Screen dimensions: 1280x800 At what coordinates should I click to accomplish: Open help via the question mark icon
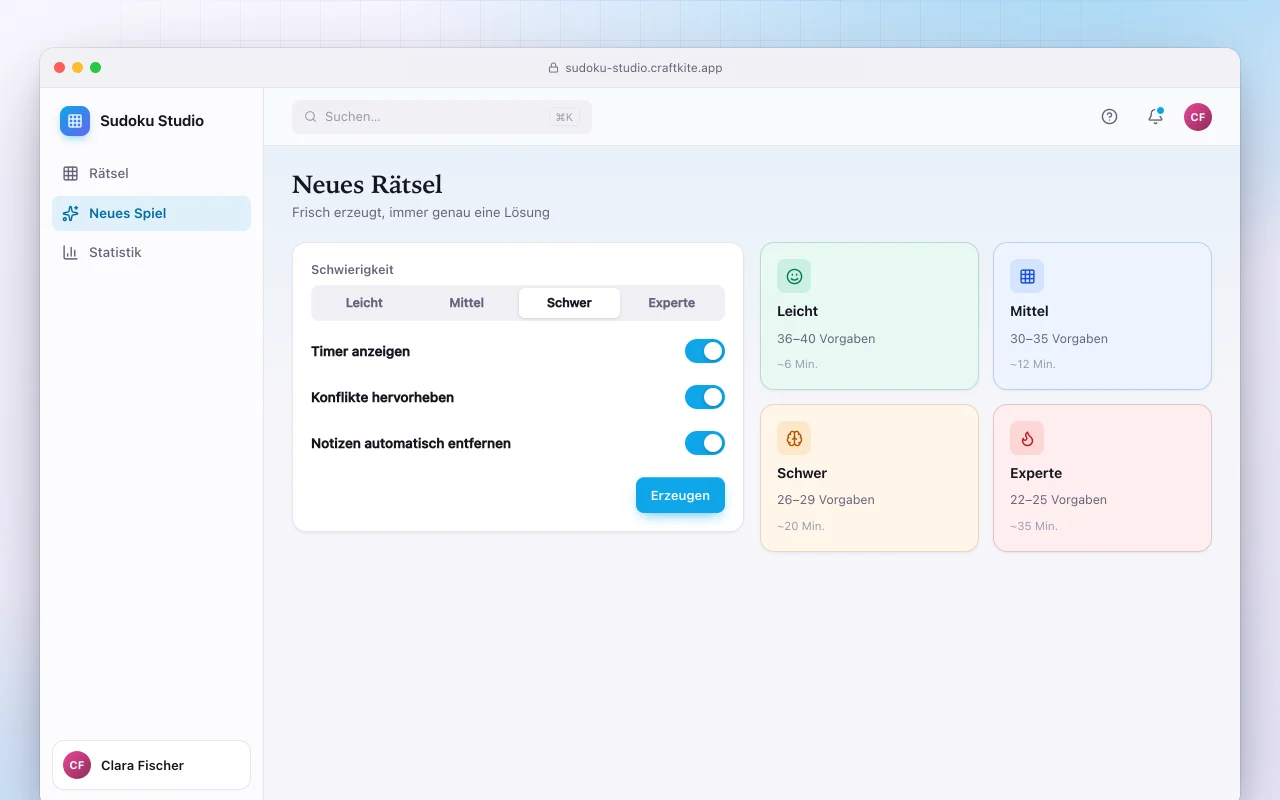1109,117
